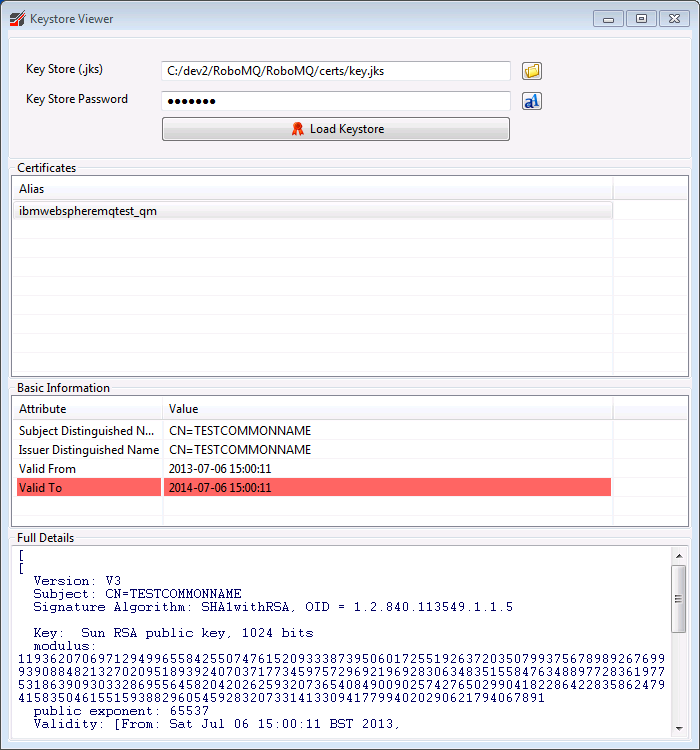700x750 pixels.
Task: Toggle password visibility with the 'a' icon
Action: (x=532, y=101)
